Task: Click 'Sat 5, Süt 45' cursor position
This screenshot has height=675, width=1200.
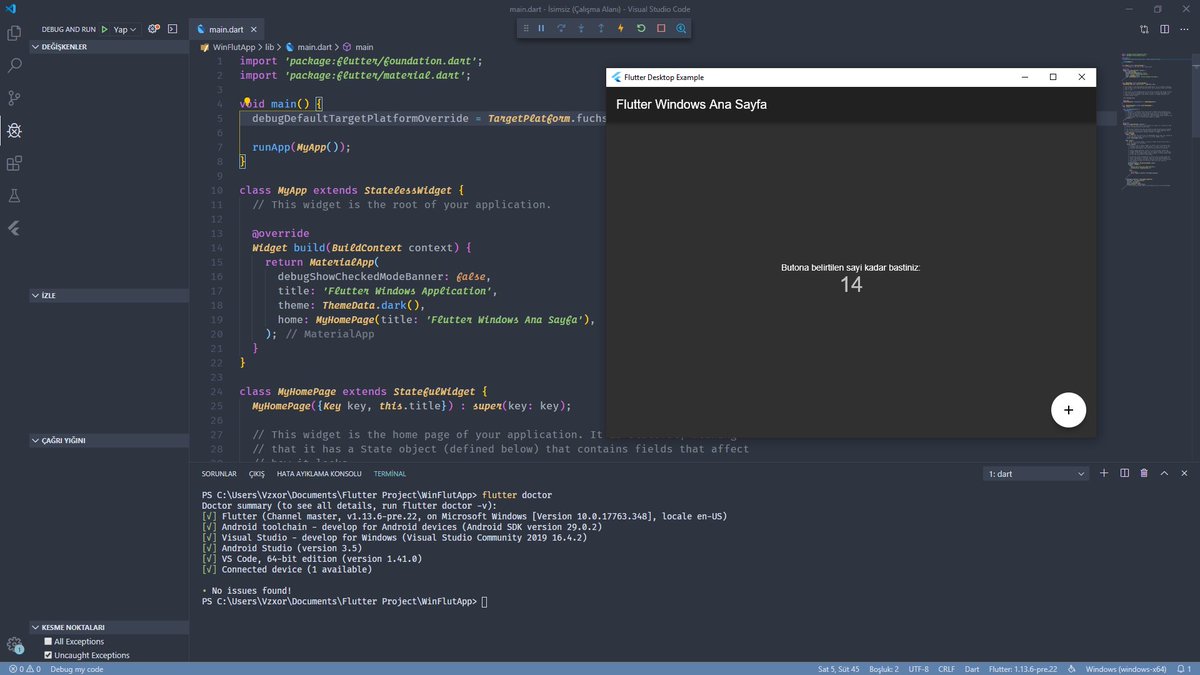Action: tap(837, 668)
